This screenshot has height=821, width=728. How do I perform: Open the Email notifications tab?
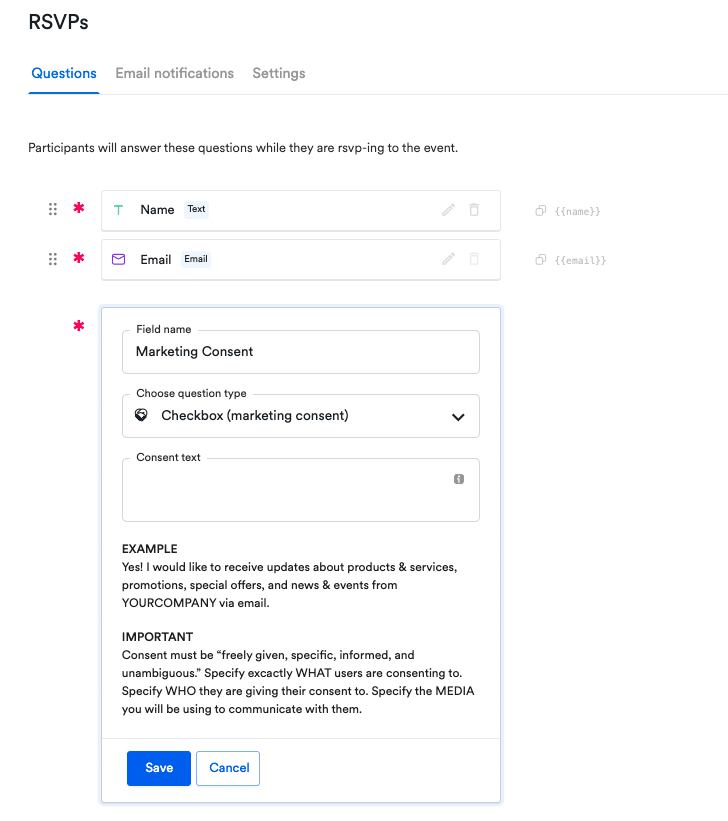point(174,73)
